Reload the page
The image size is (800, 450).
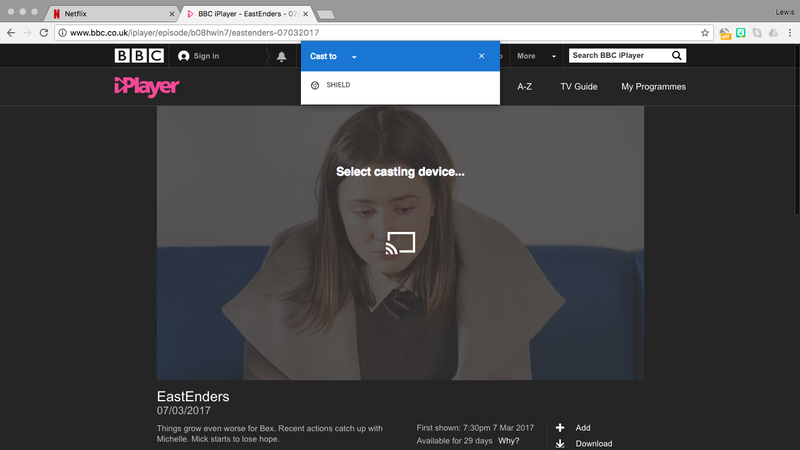coord(44,33)
